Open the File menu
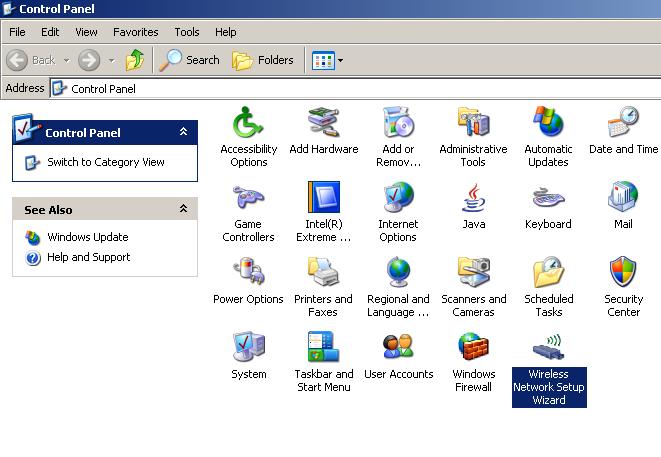This screenshot has width=661, height=457. point(17,32)
